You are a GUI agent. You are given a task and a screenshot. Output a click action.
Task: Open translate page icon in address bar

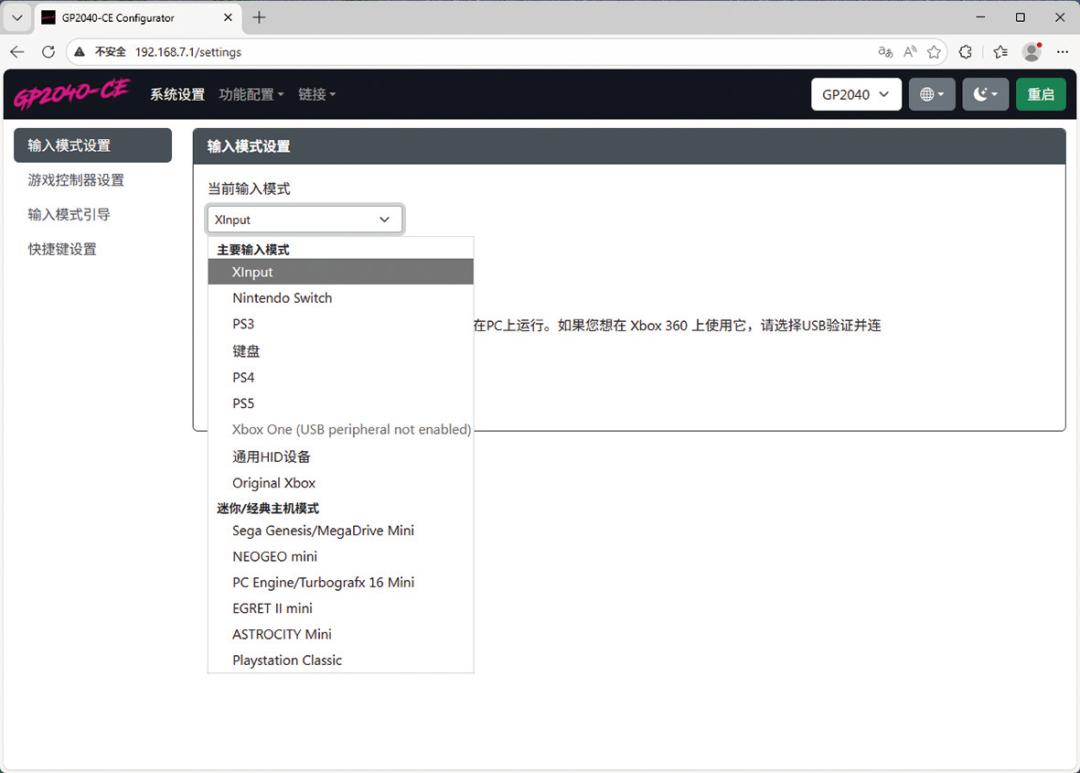coord(885,52)
